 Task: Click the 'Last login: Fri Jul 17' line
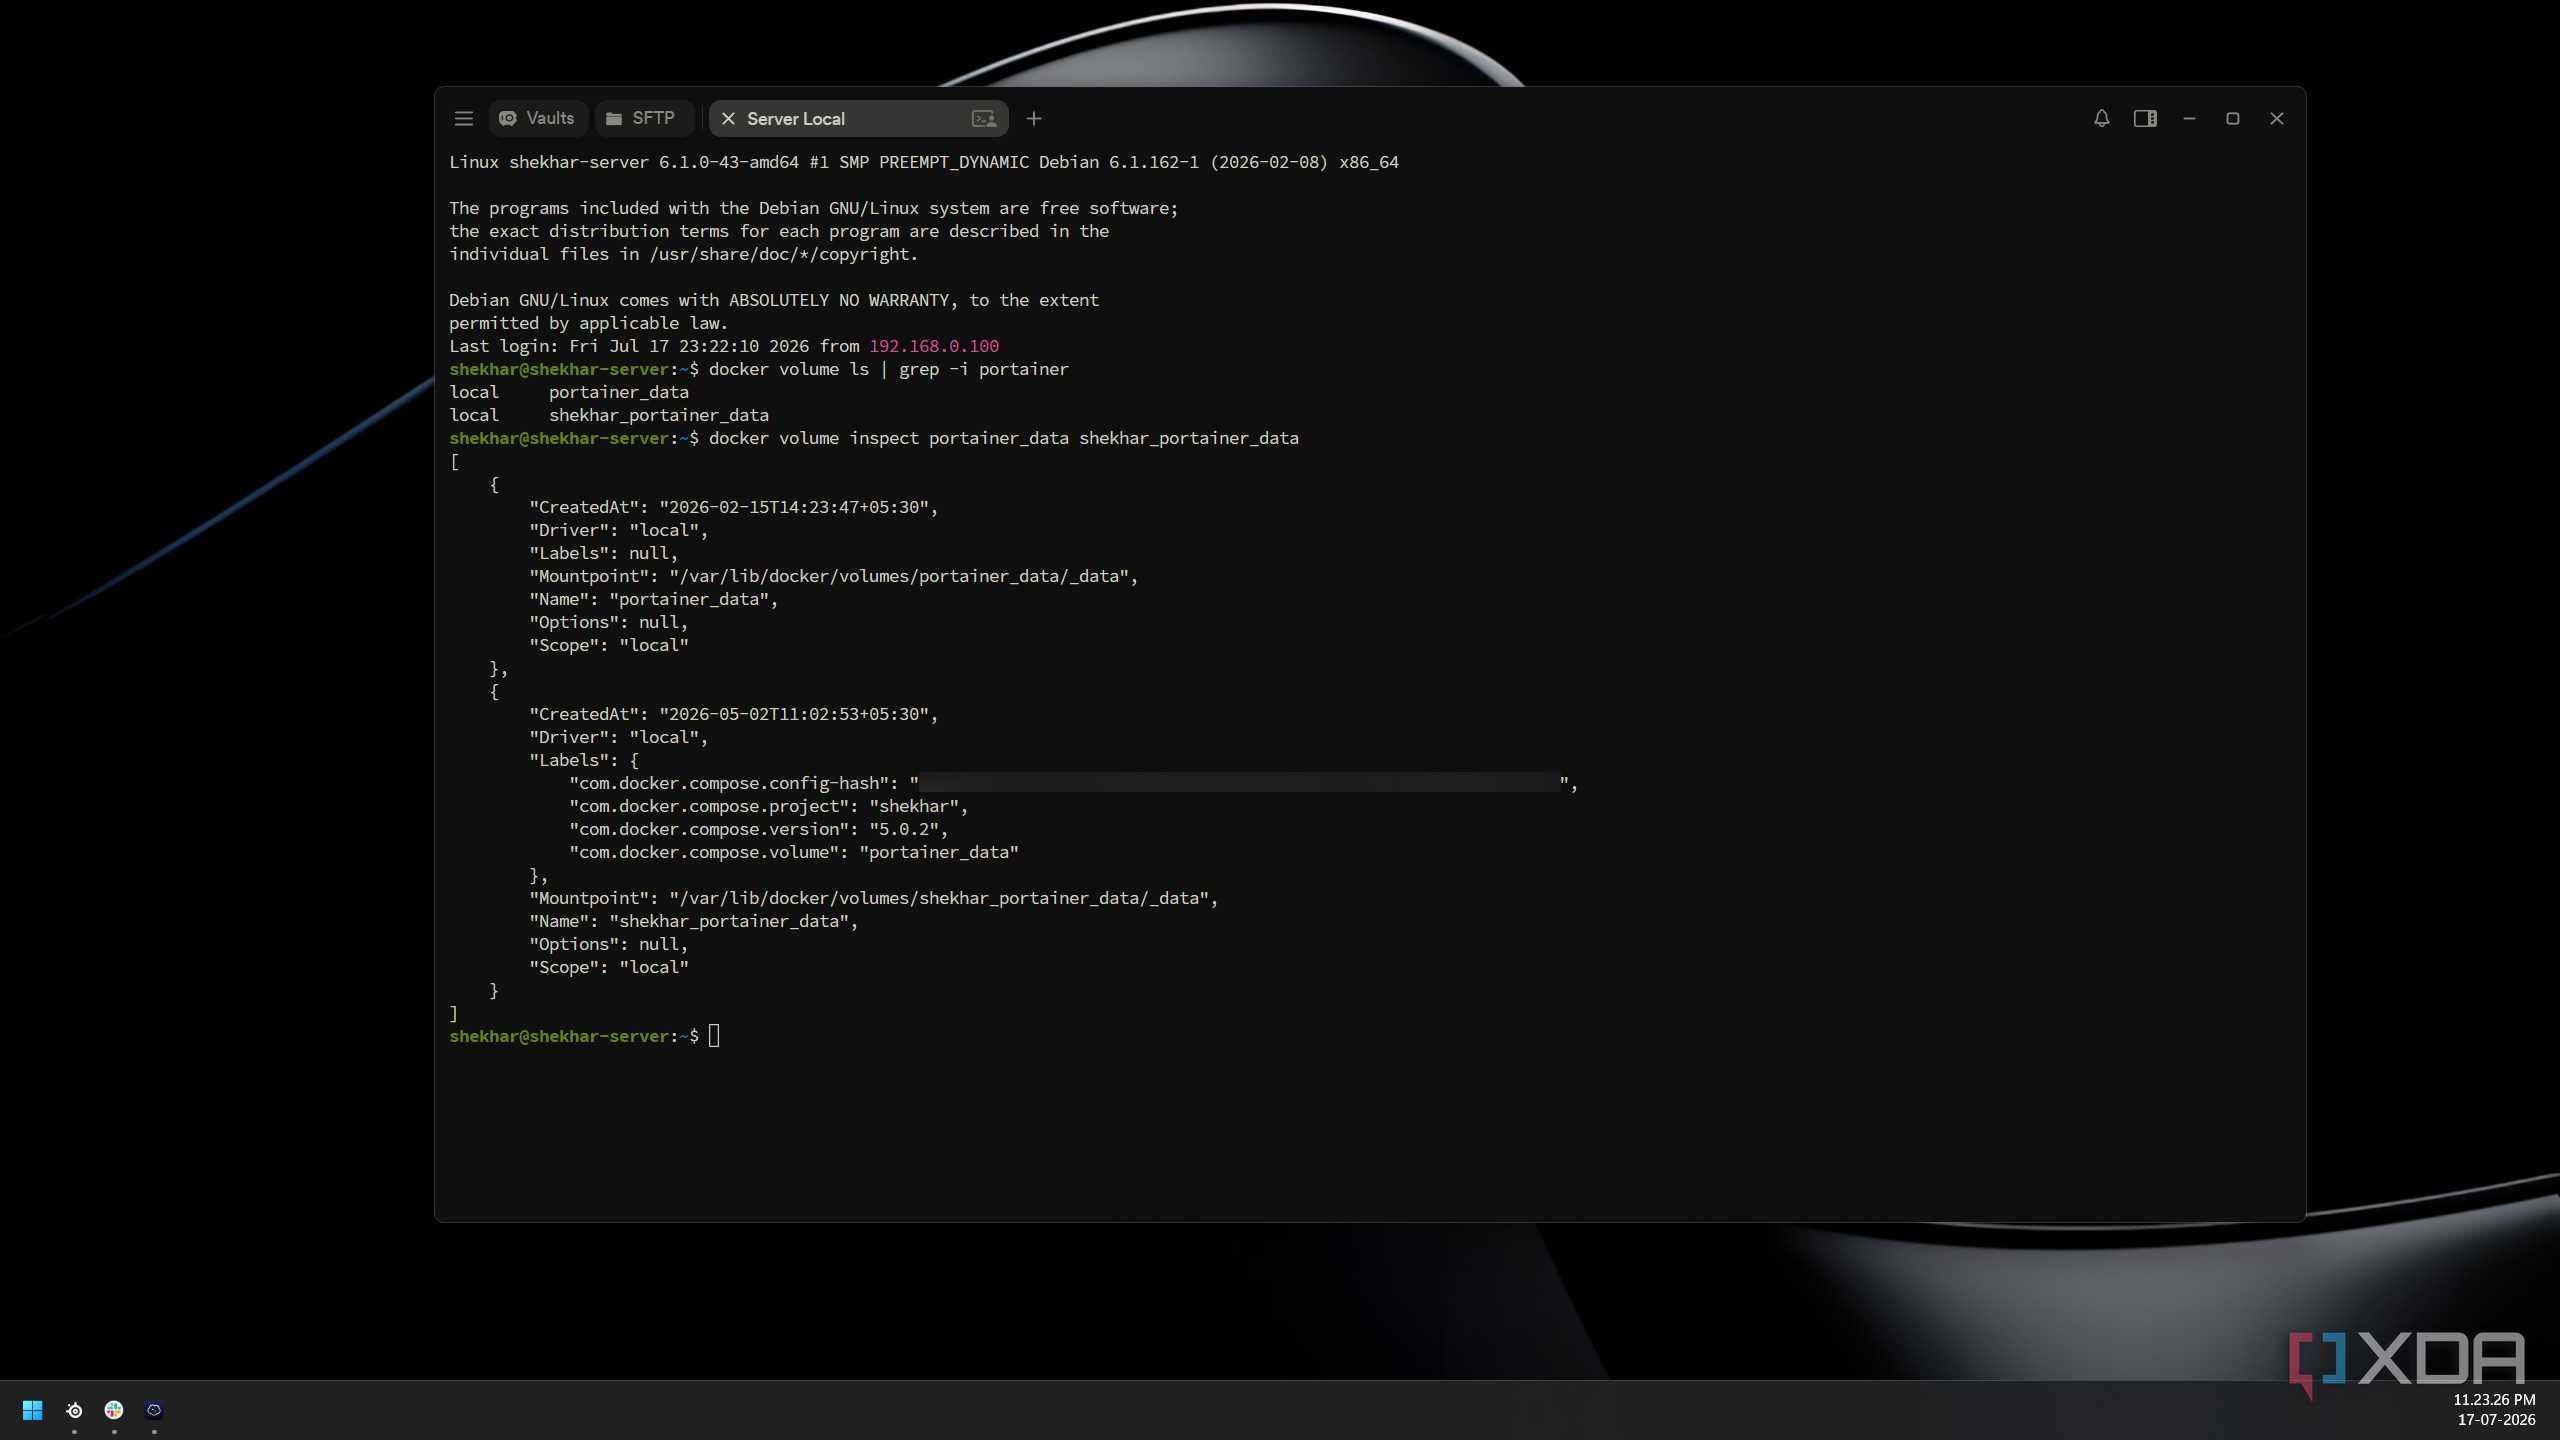click(x=723, y=346)
